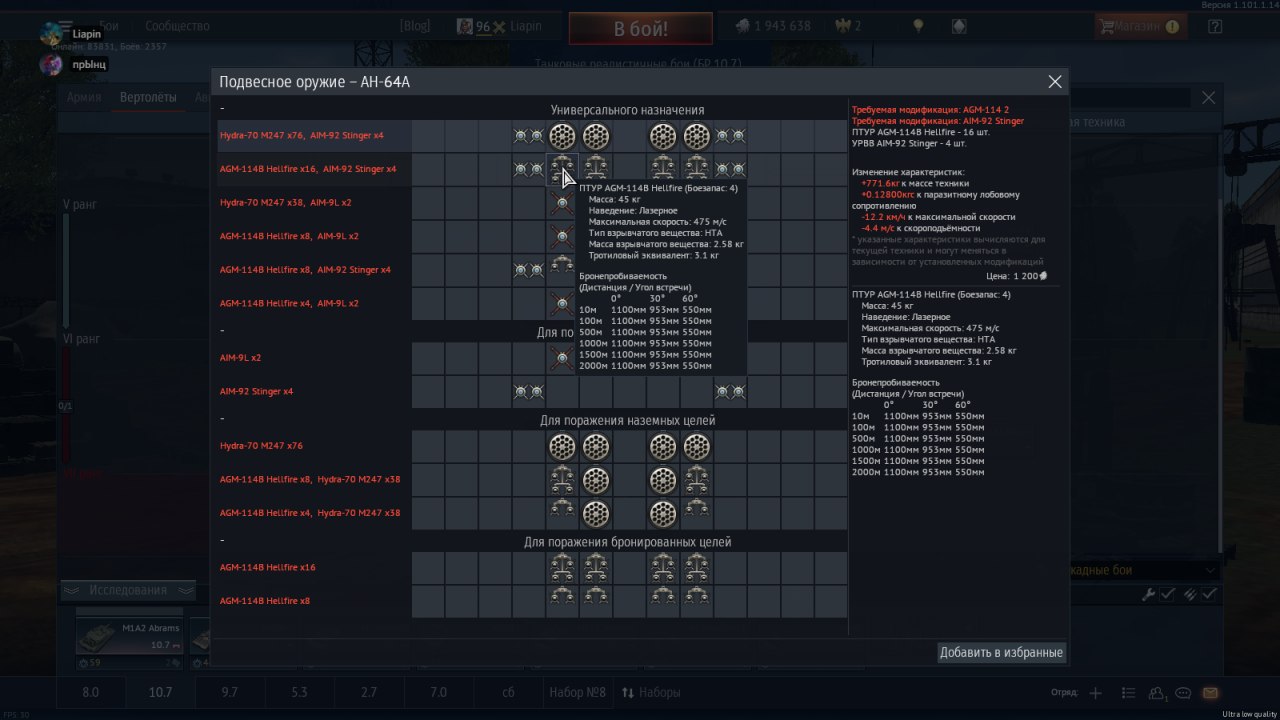
Task: Click the lightbulb hints icon
Action: point(918,26)
